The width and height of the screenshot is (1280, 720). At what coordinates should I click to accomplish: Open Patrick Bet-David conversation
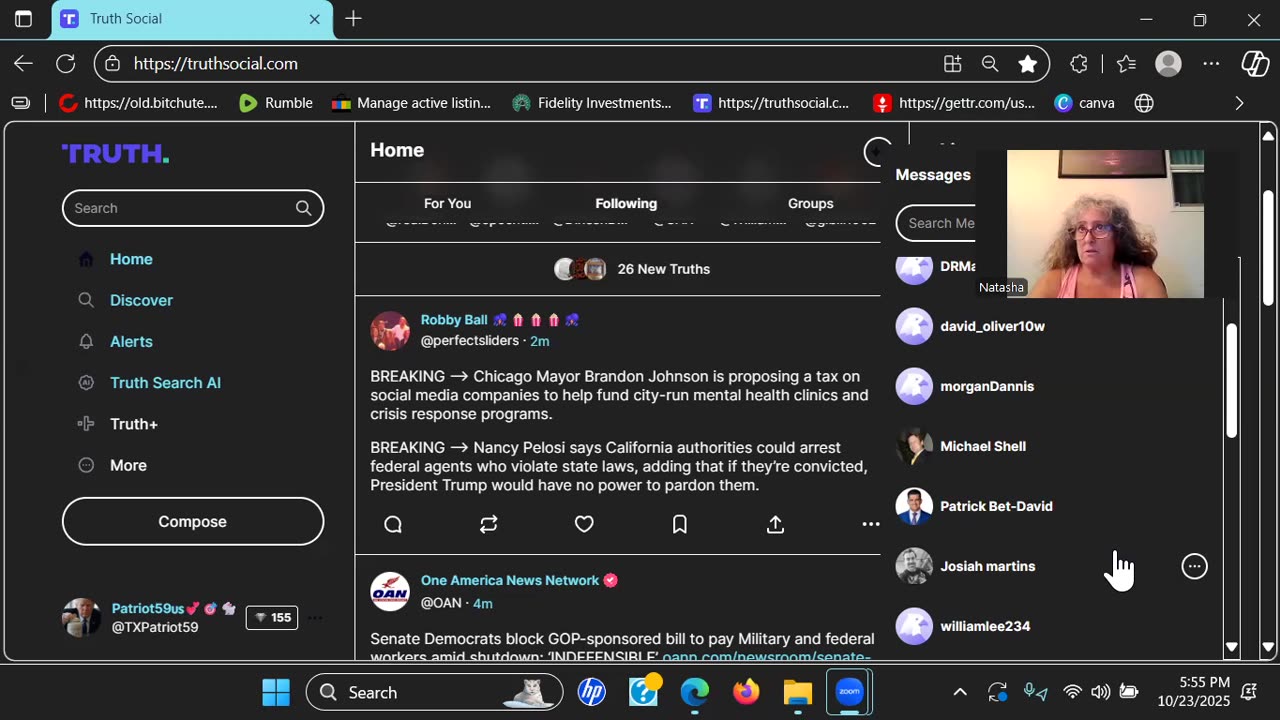[996, 506]
